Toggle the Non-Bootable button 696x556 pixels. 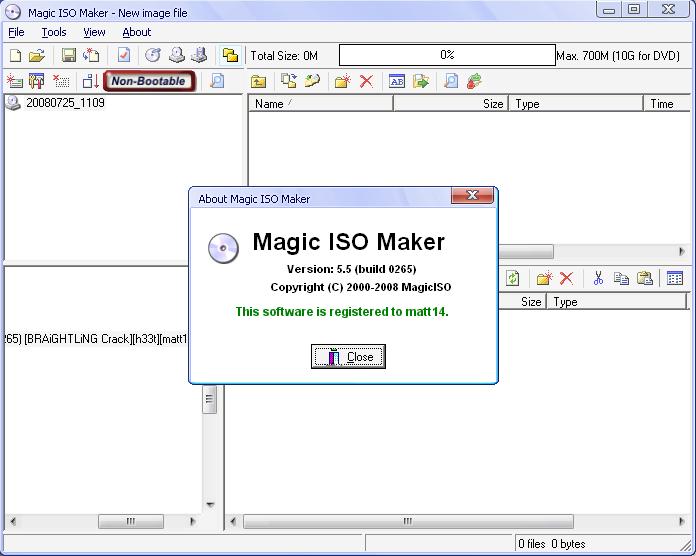[x=149, y=81]
